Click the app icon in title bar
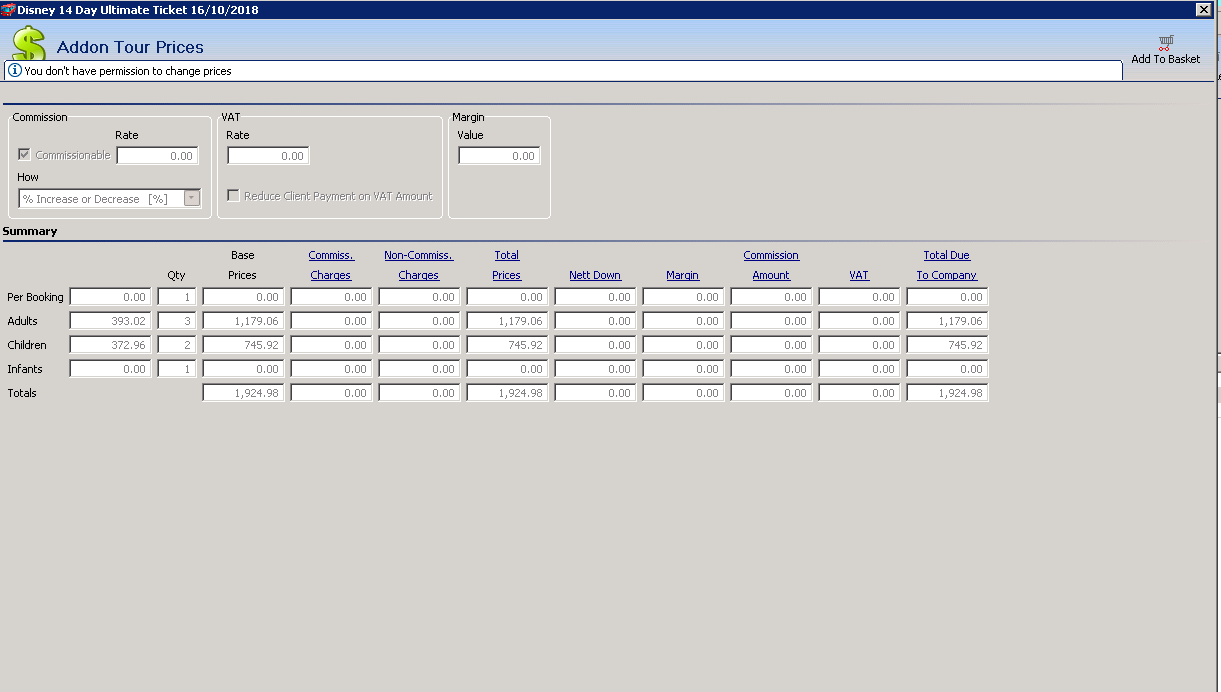 coord(8,9)
